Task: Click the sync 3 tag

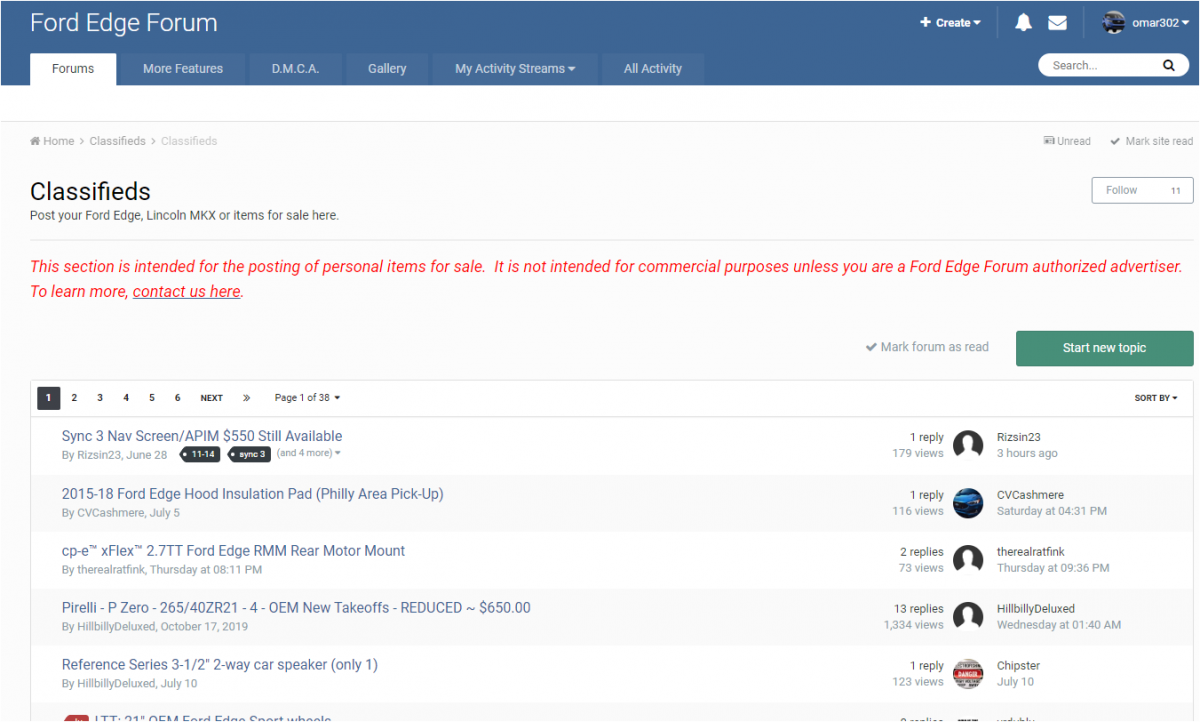Action: [249, 454]
